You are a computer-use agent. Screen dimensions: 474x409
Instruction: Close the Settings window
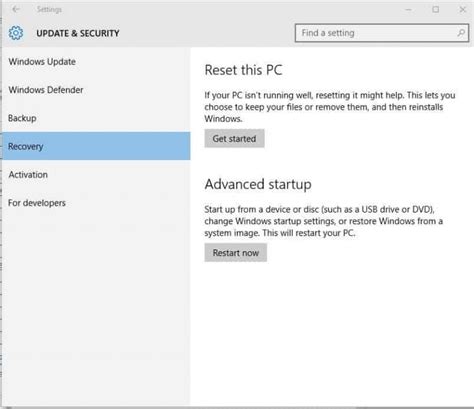coord(463,10)
